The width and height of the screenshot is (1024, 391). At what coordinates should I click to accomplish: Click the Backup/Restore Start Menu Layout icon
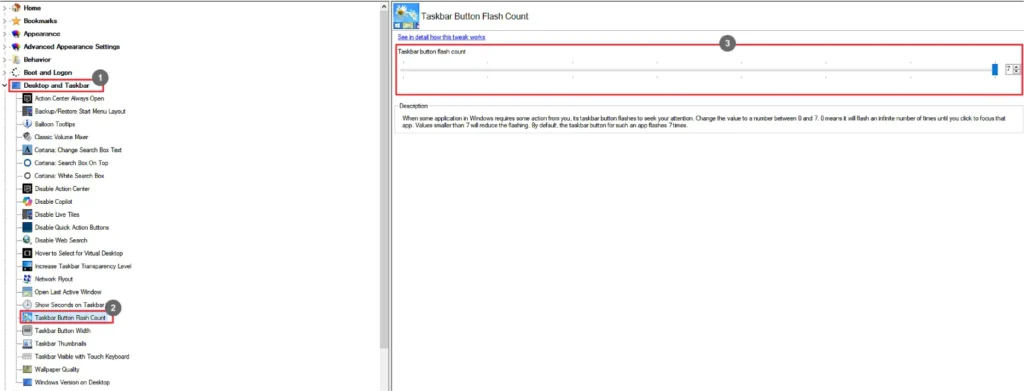coord(27,111)
